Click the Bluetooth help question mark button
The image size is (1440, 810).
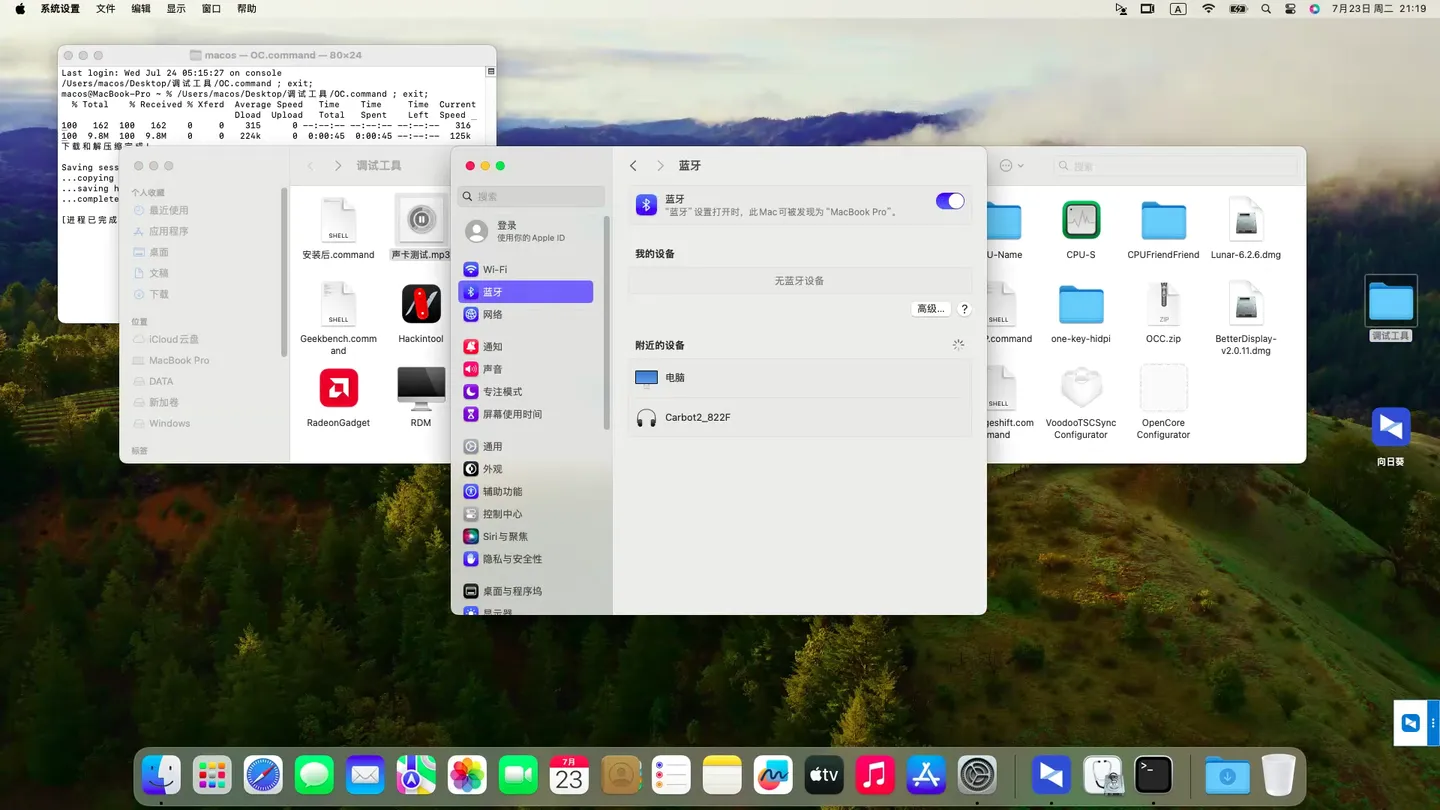click(963, 308)
